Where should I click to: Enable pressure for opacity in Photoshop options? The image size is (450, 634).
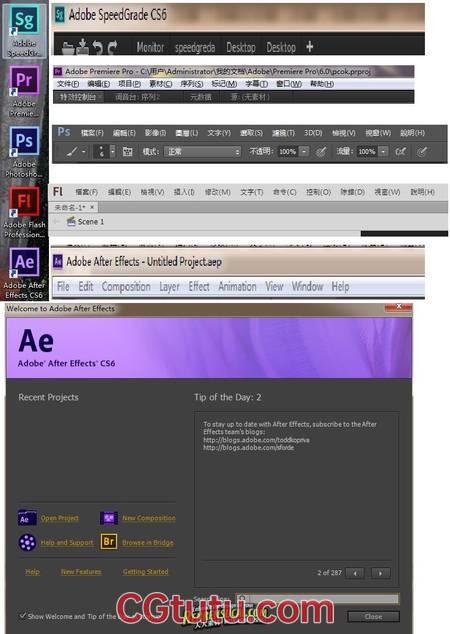pyautogui.click(x=321, y=152)
